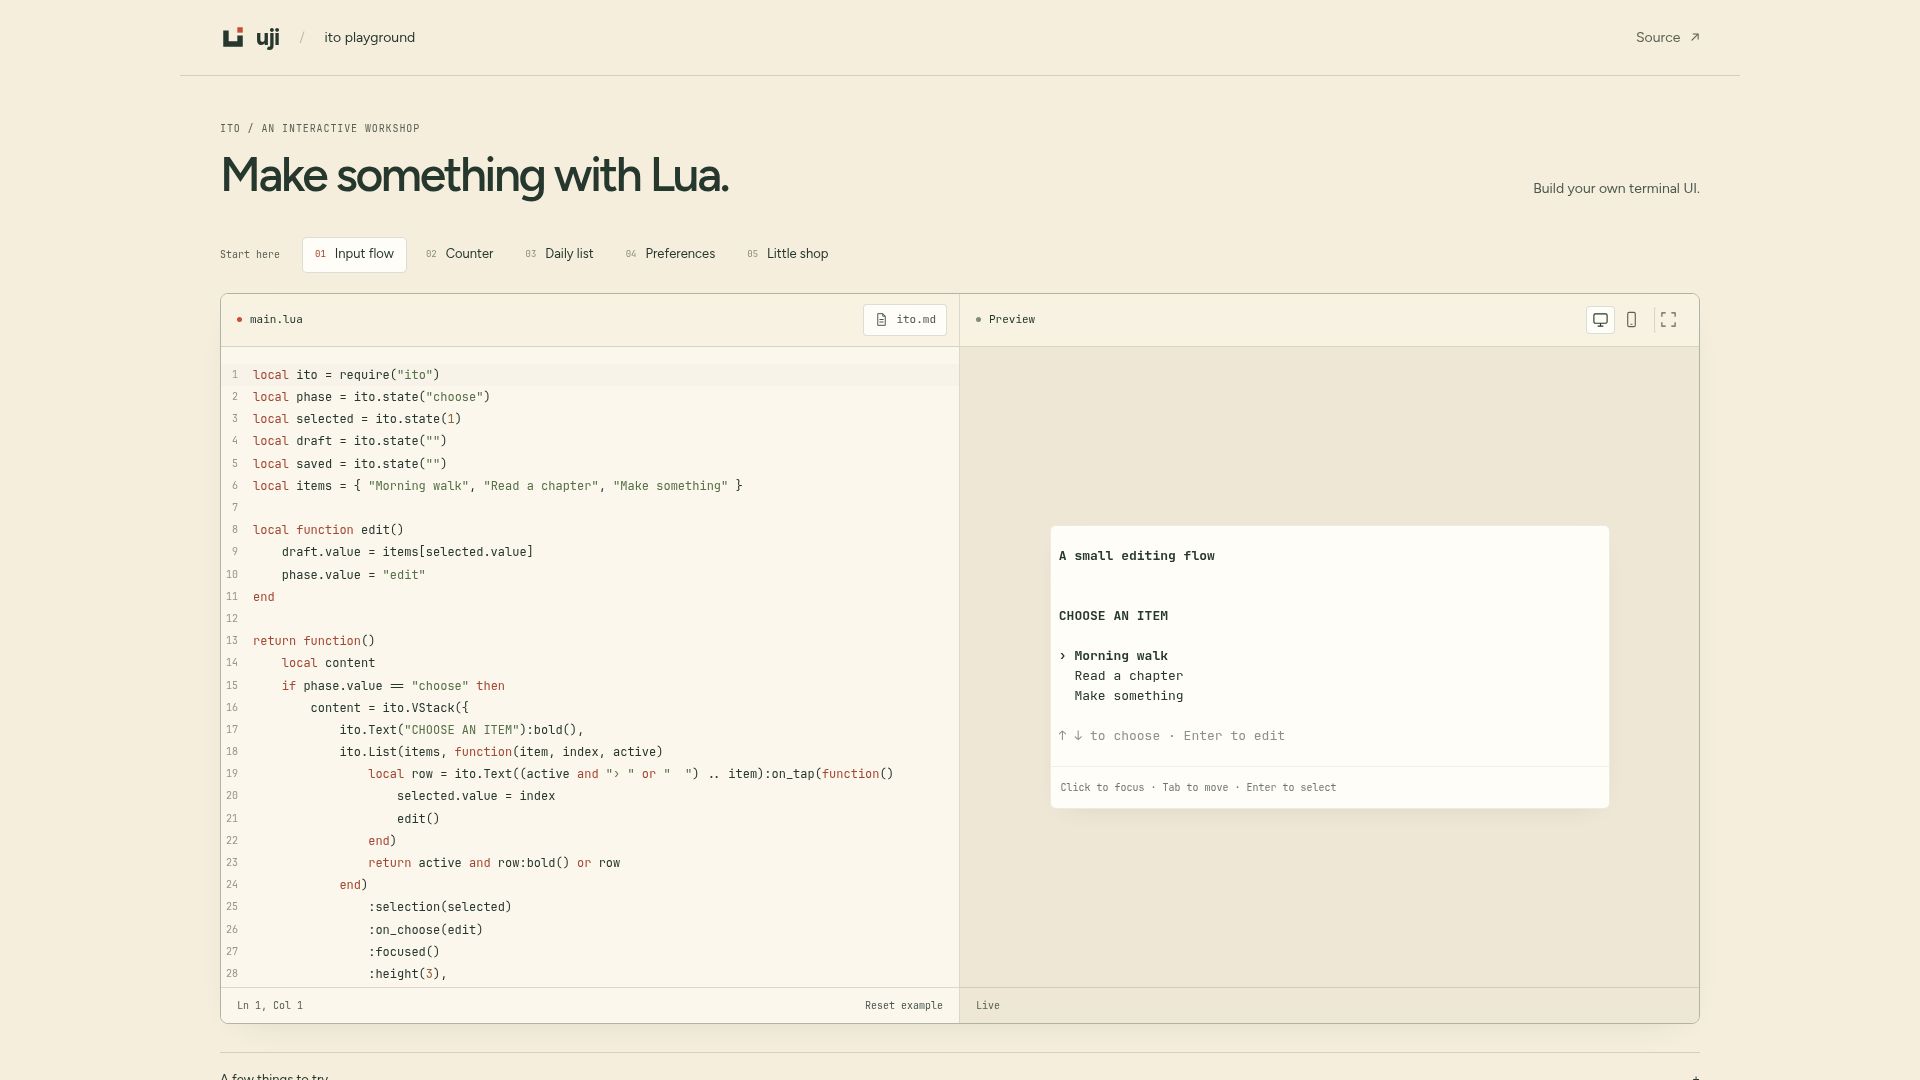This screenshot has width=1920, height=1080.
Task: Click the Ln 1, Col 1 status text
Action: (x=270, y=1006)
